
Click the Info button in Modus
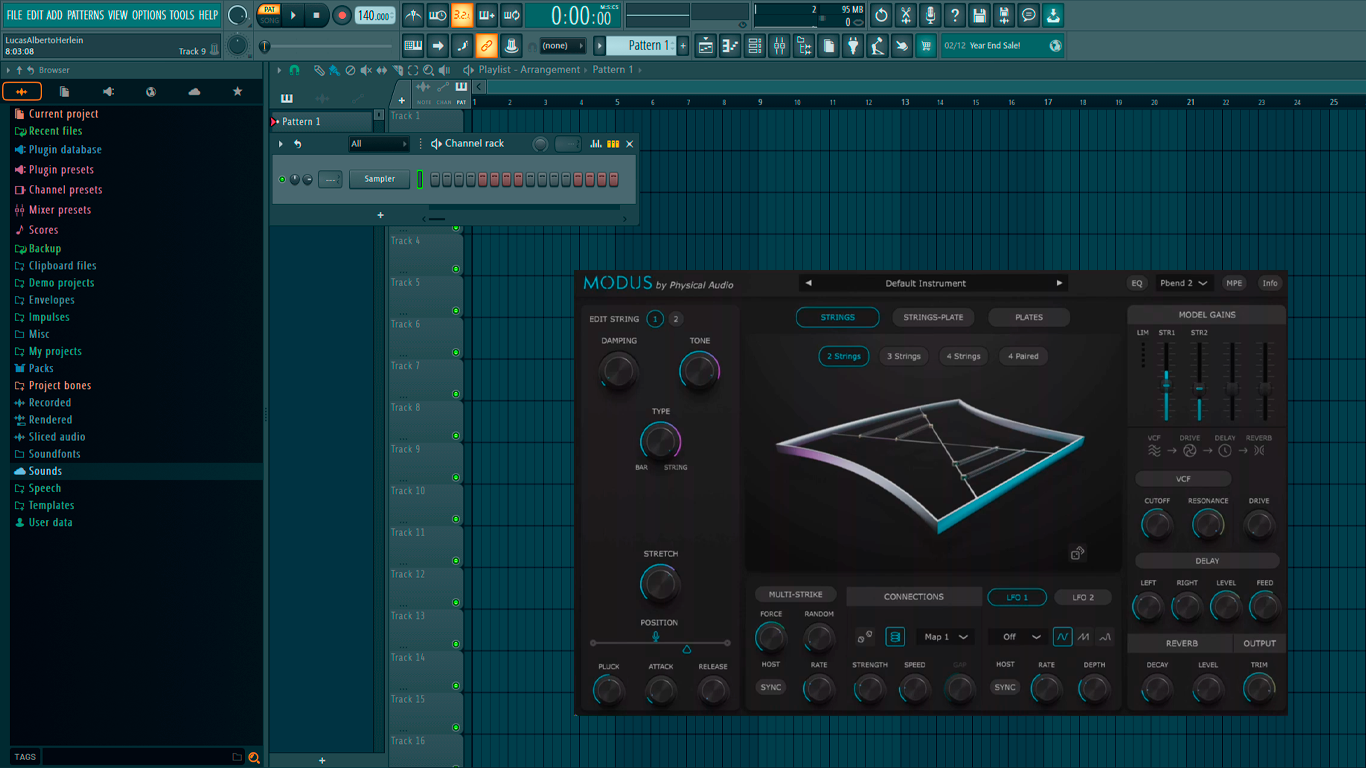coord(1270,283)
